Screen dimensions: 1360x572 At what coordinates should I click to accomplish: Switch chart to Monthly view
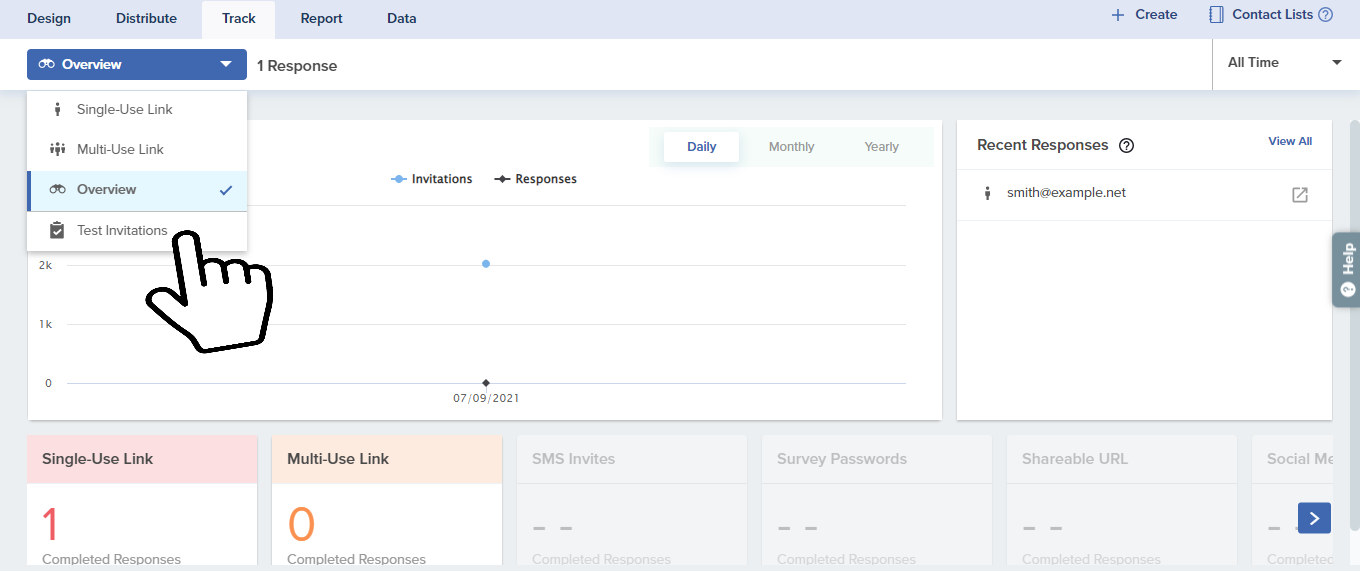[791, 147]
